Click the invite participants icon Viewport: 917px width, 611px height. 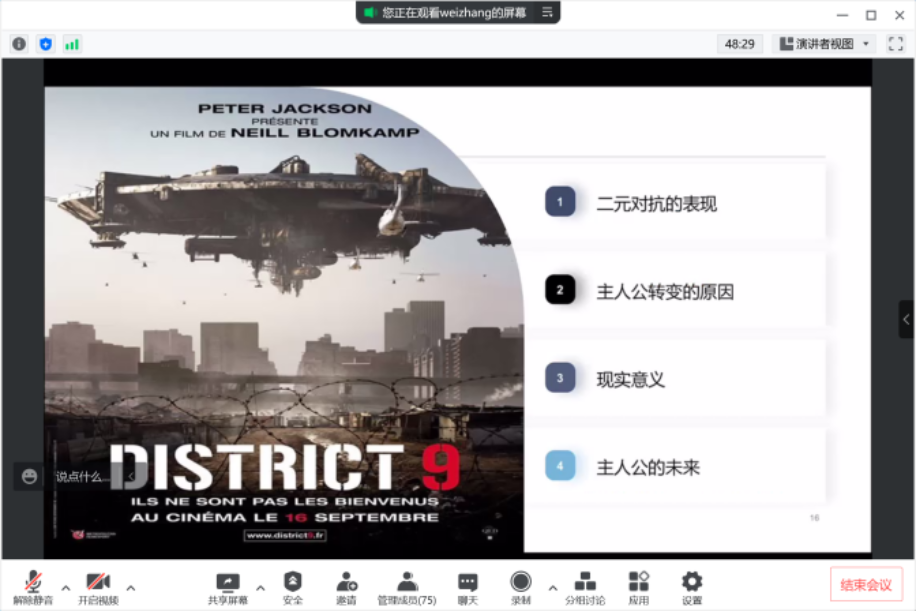pyautogui.click(x=346, y=588)
